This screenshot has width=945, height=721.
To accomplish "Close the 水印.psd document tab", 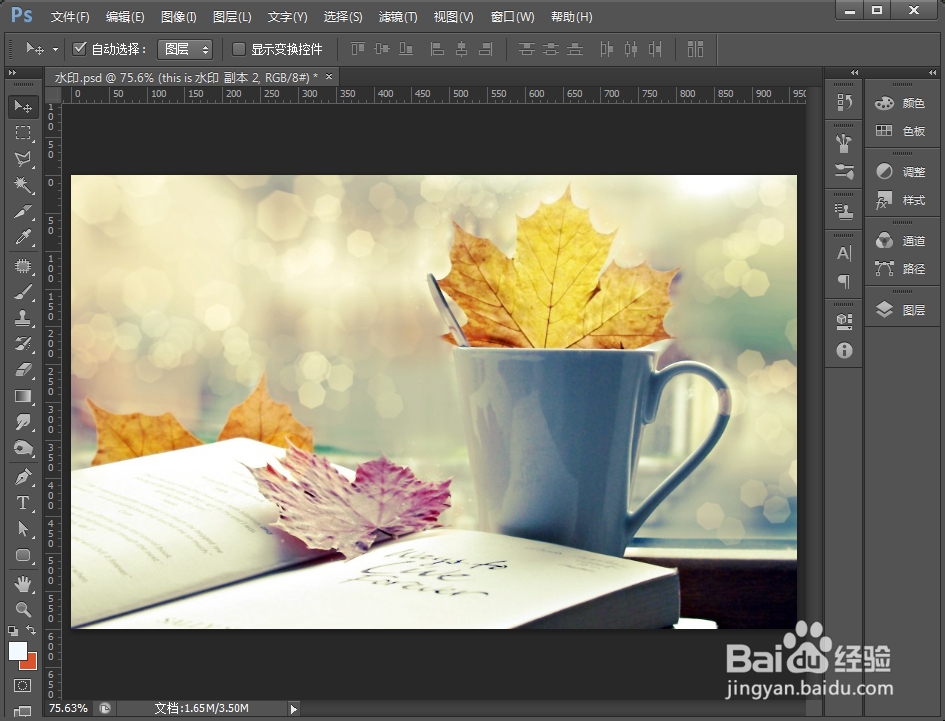I will 329,77.
